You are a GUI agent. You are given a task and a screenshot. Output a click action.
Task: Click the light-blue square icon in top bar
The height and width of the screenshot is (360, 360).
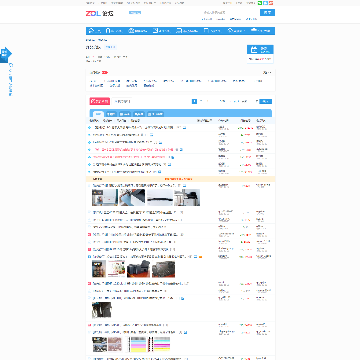pos(265,3)
